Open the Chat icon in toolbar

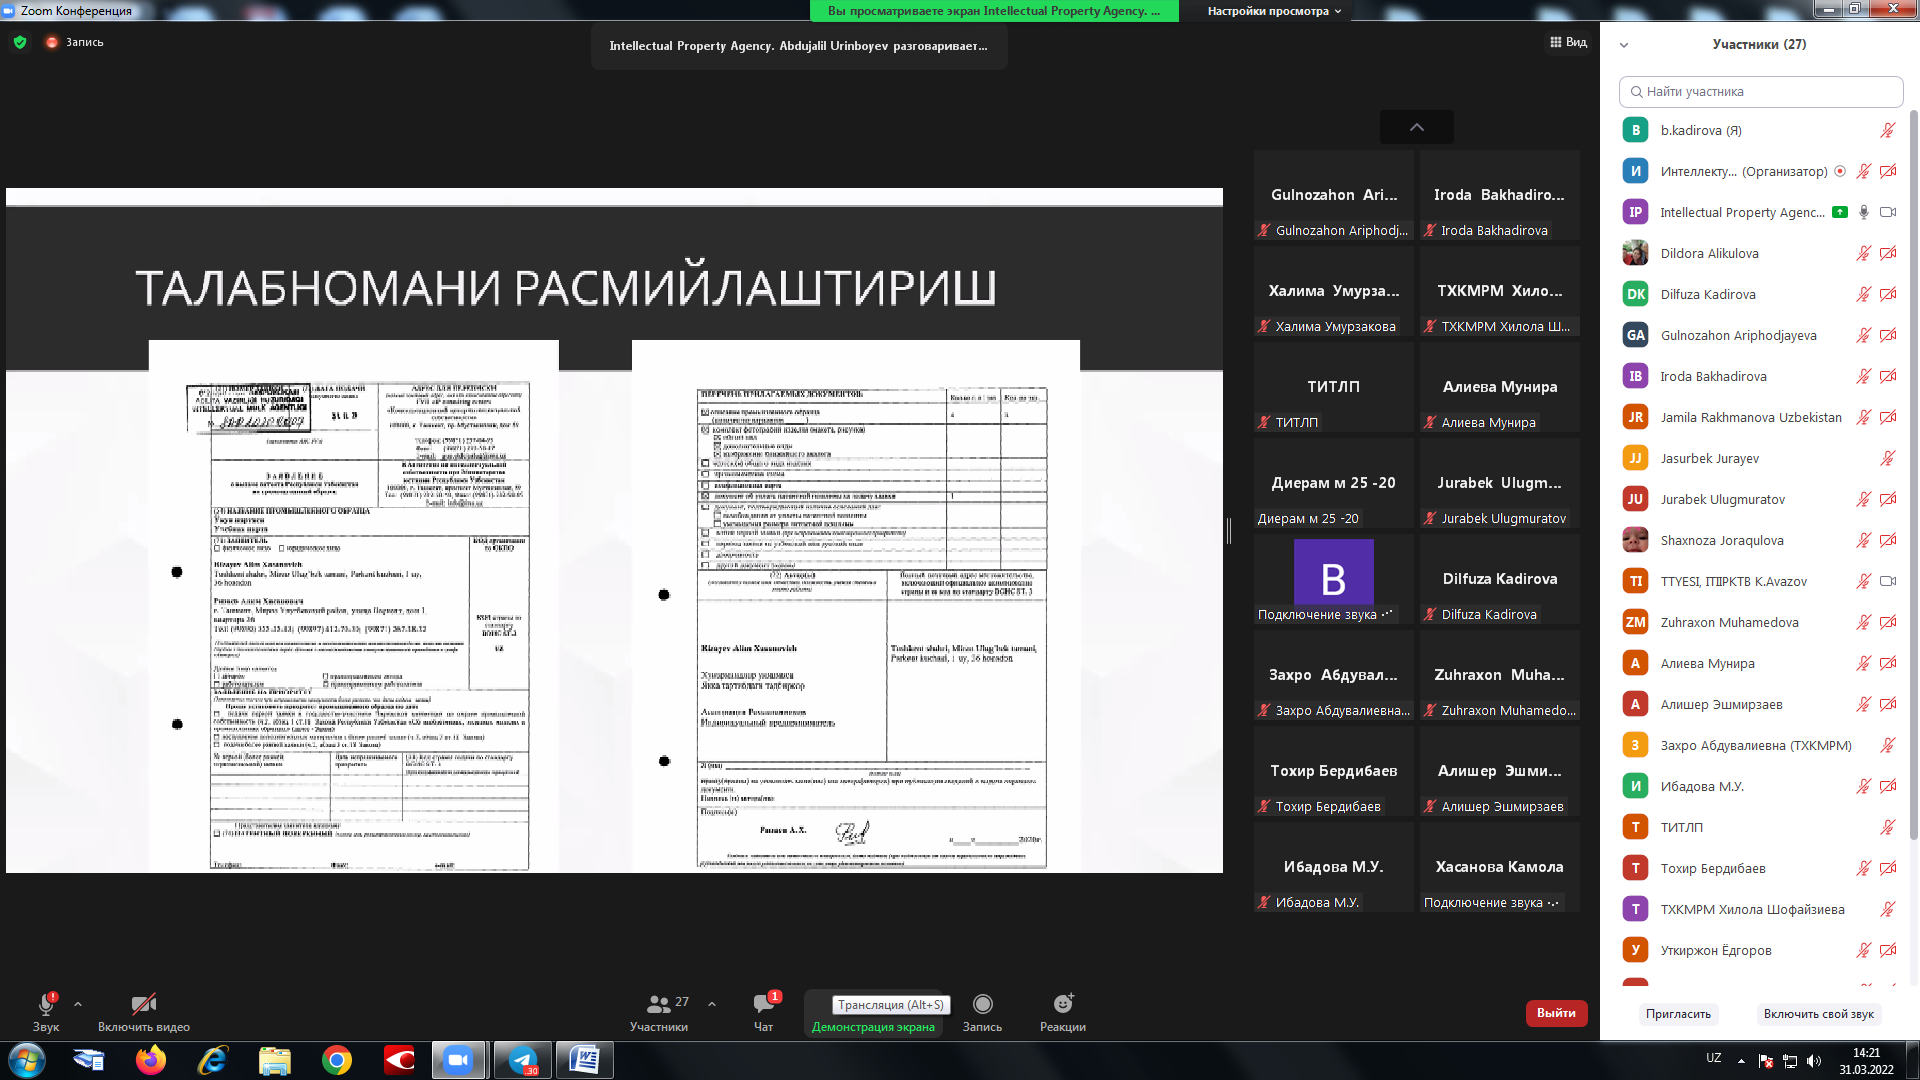coord(764,1005)
